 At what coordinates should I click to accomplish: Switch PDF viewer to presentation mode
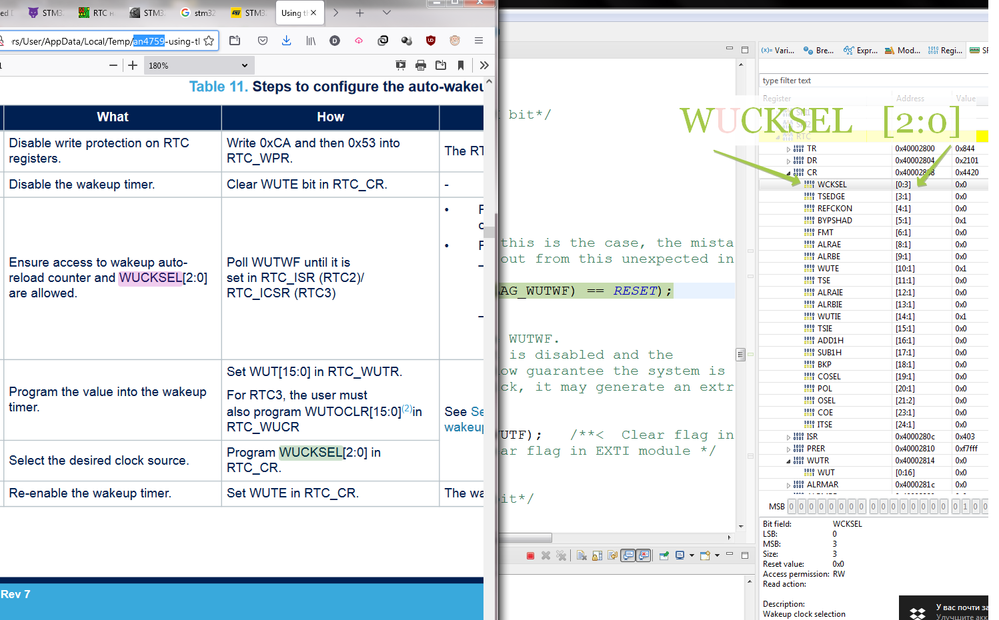click(x=400, y=65)
